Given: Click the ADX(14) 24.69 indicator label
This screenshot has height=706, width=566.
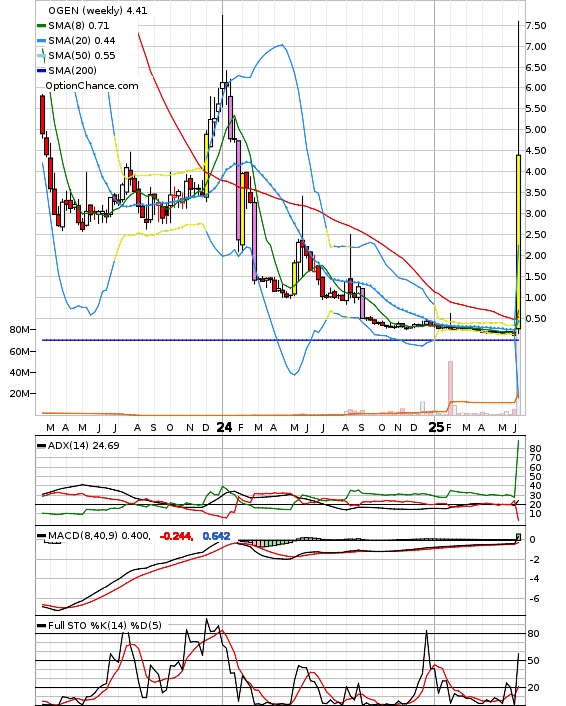Looking at the screenshot, I should (x=83, y=445).
